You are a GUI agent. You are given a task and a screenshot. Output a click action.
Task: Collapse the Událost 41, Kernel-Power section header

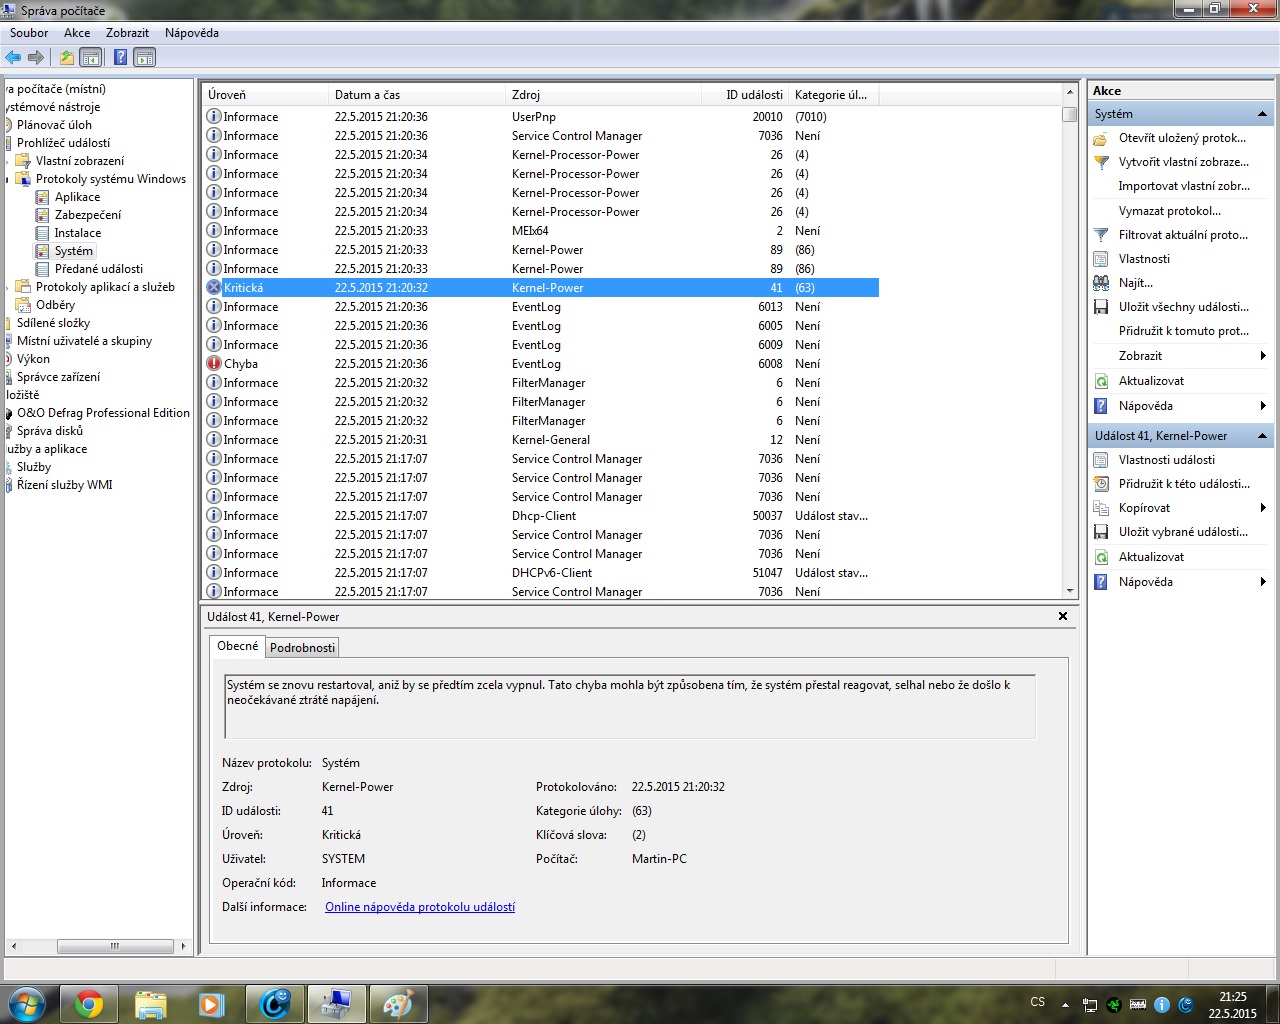tap(1180, 436)
